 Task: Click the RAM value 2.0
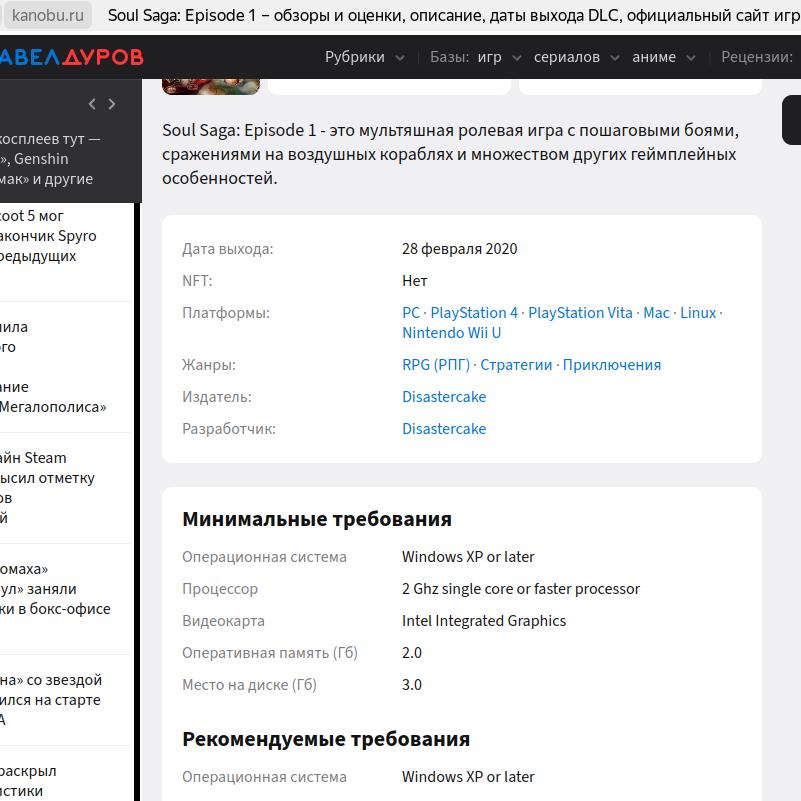point(412,653)
